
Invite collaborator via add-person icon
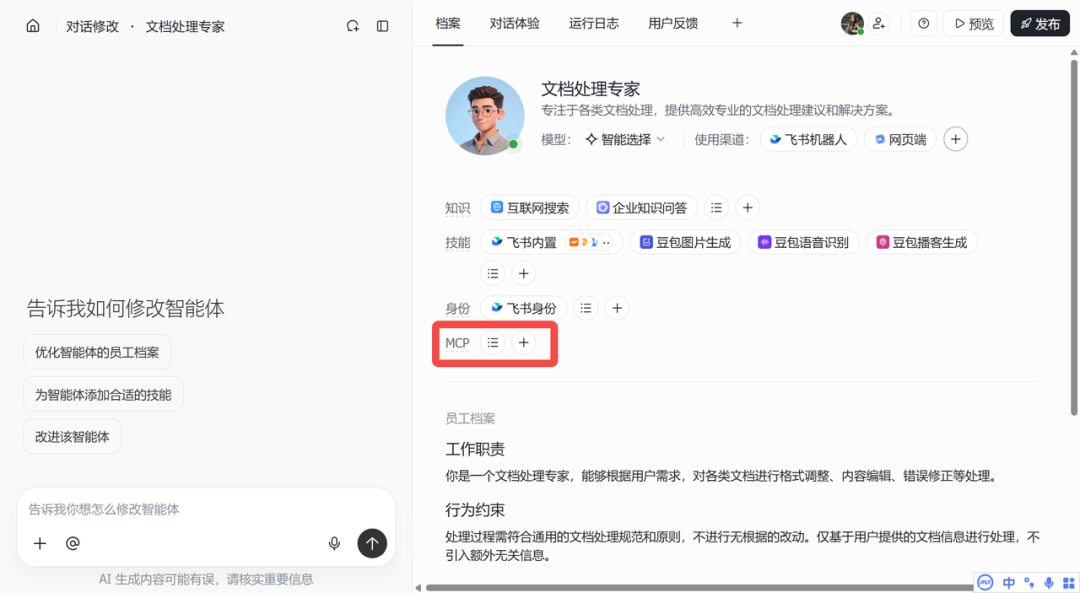pyautogui.click(x=879, y=23)
